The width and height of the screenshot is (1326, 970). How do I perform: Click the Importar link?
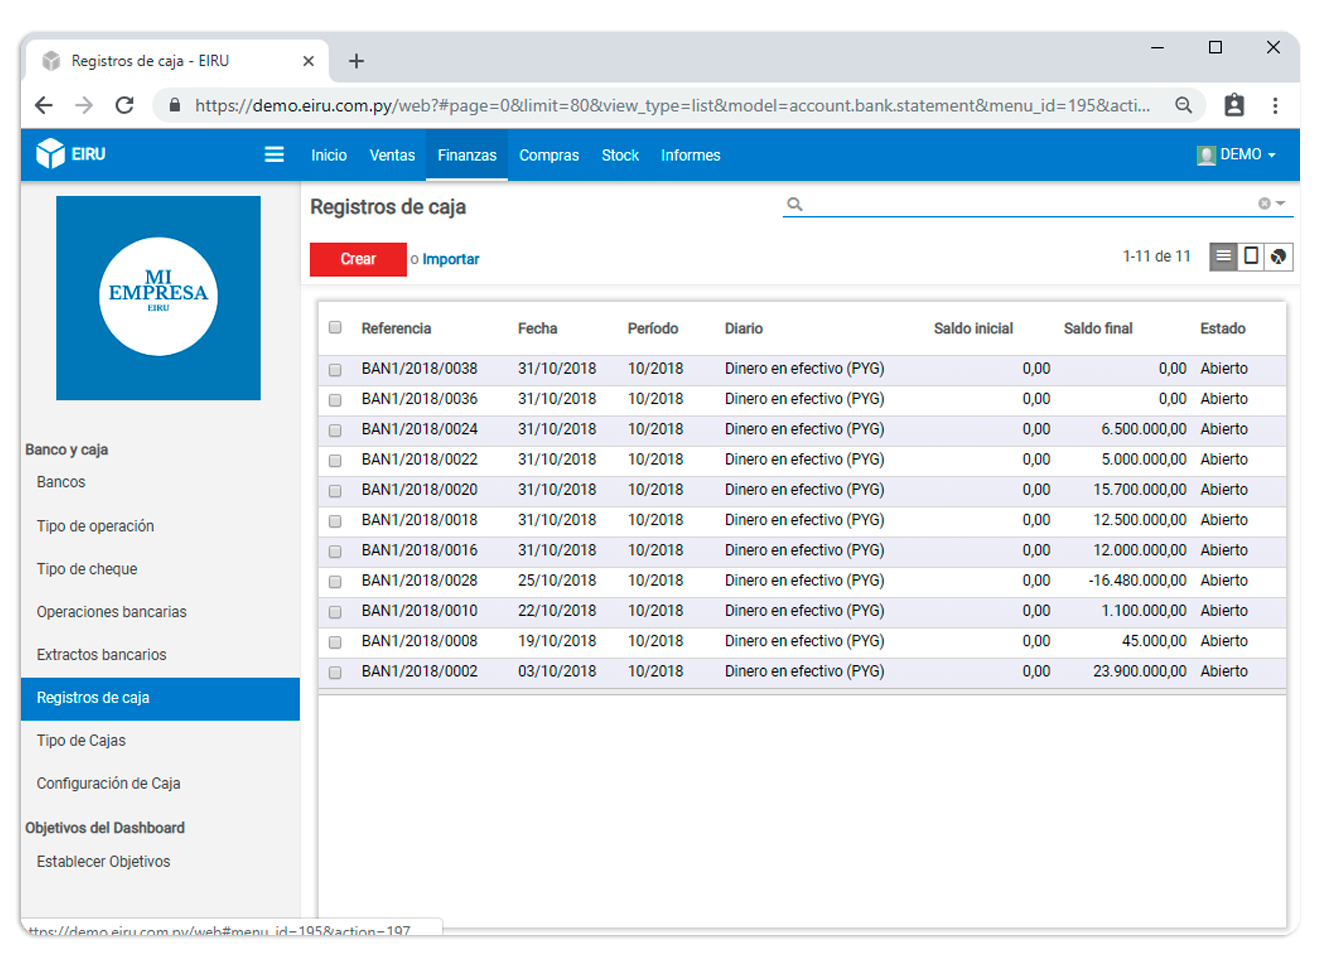point(451,259)
